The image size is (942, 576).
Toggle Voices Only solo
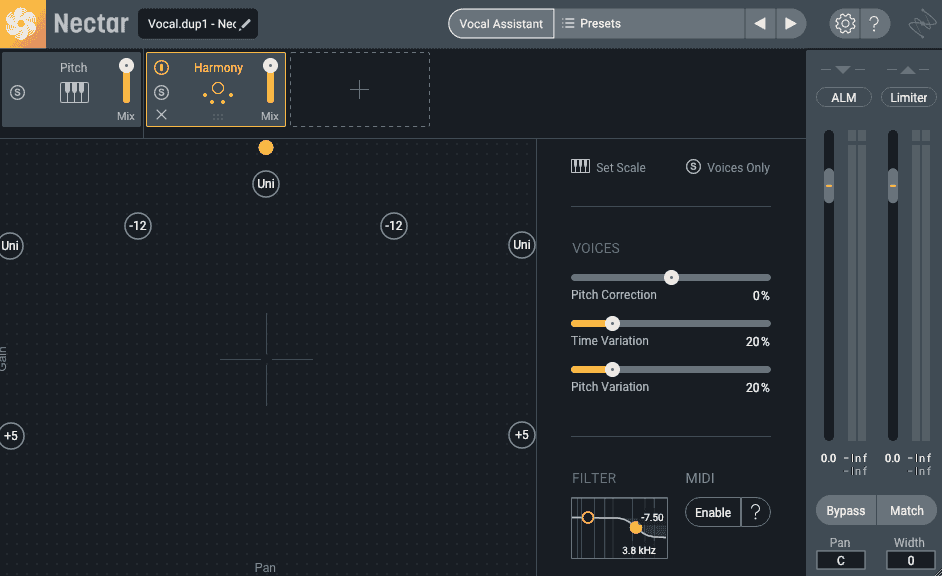(x=693, y=167)
